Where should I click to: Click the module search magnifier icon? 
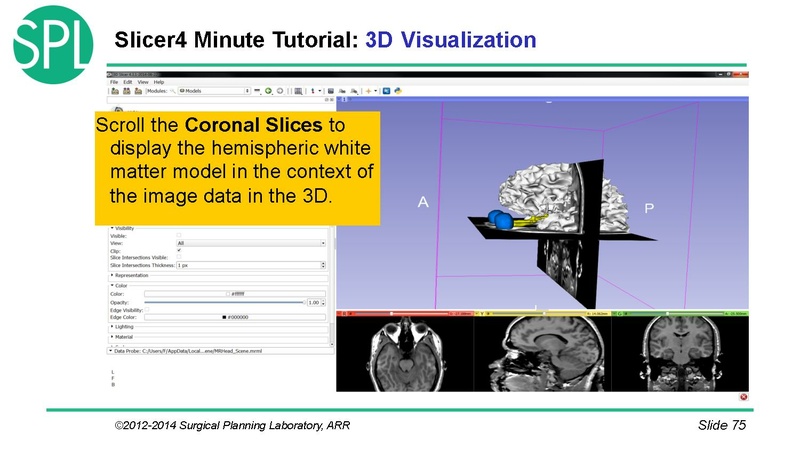173,91
